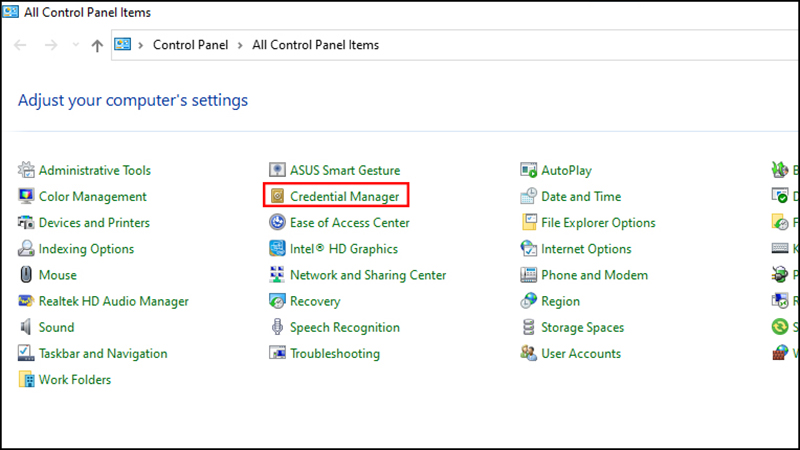The image size is (800, 450).
Task: Open Ease of Access Center link
Action: 349,222
